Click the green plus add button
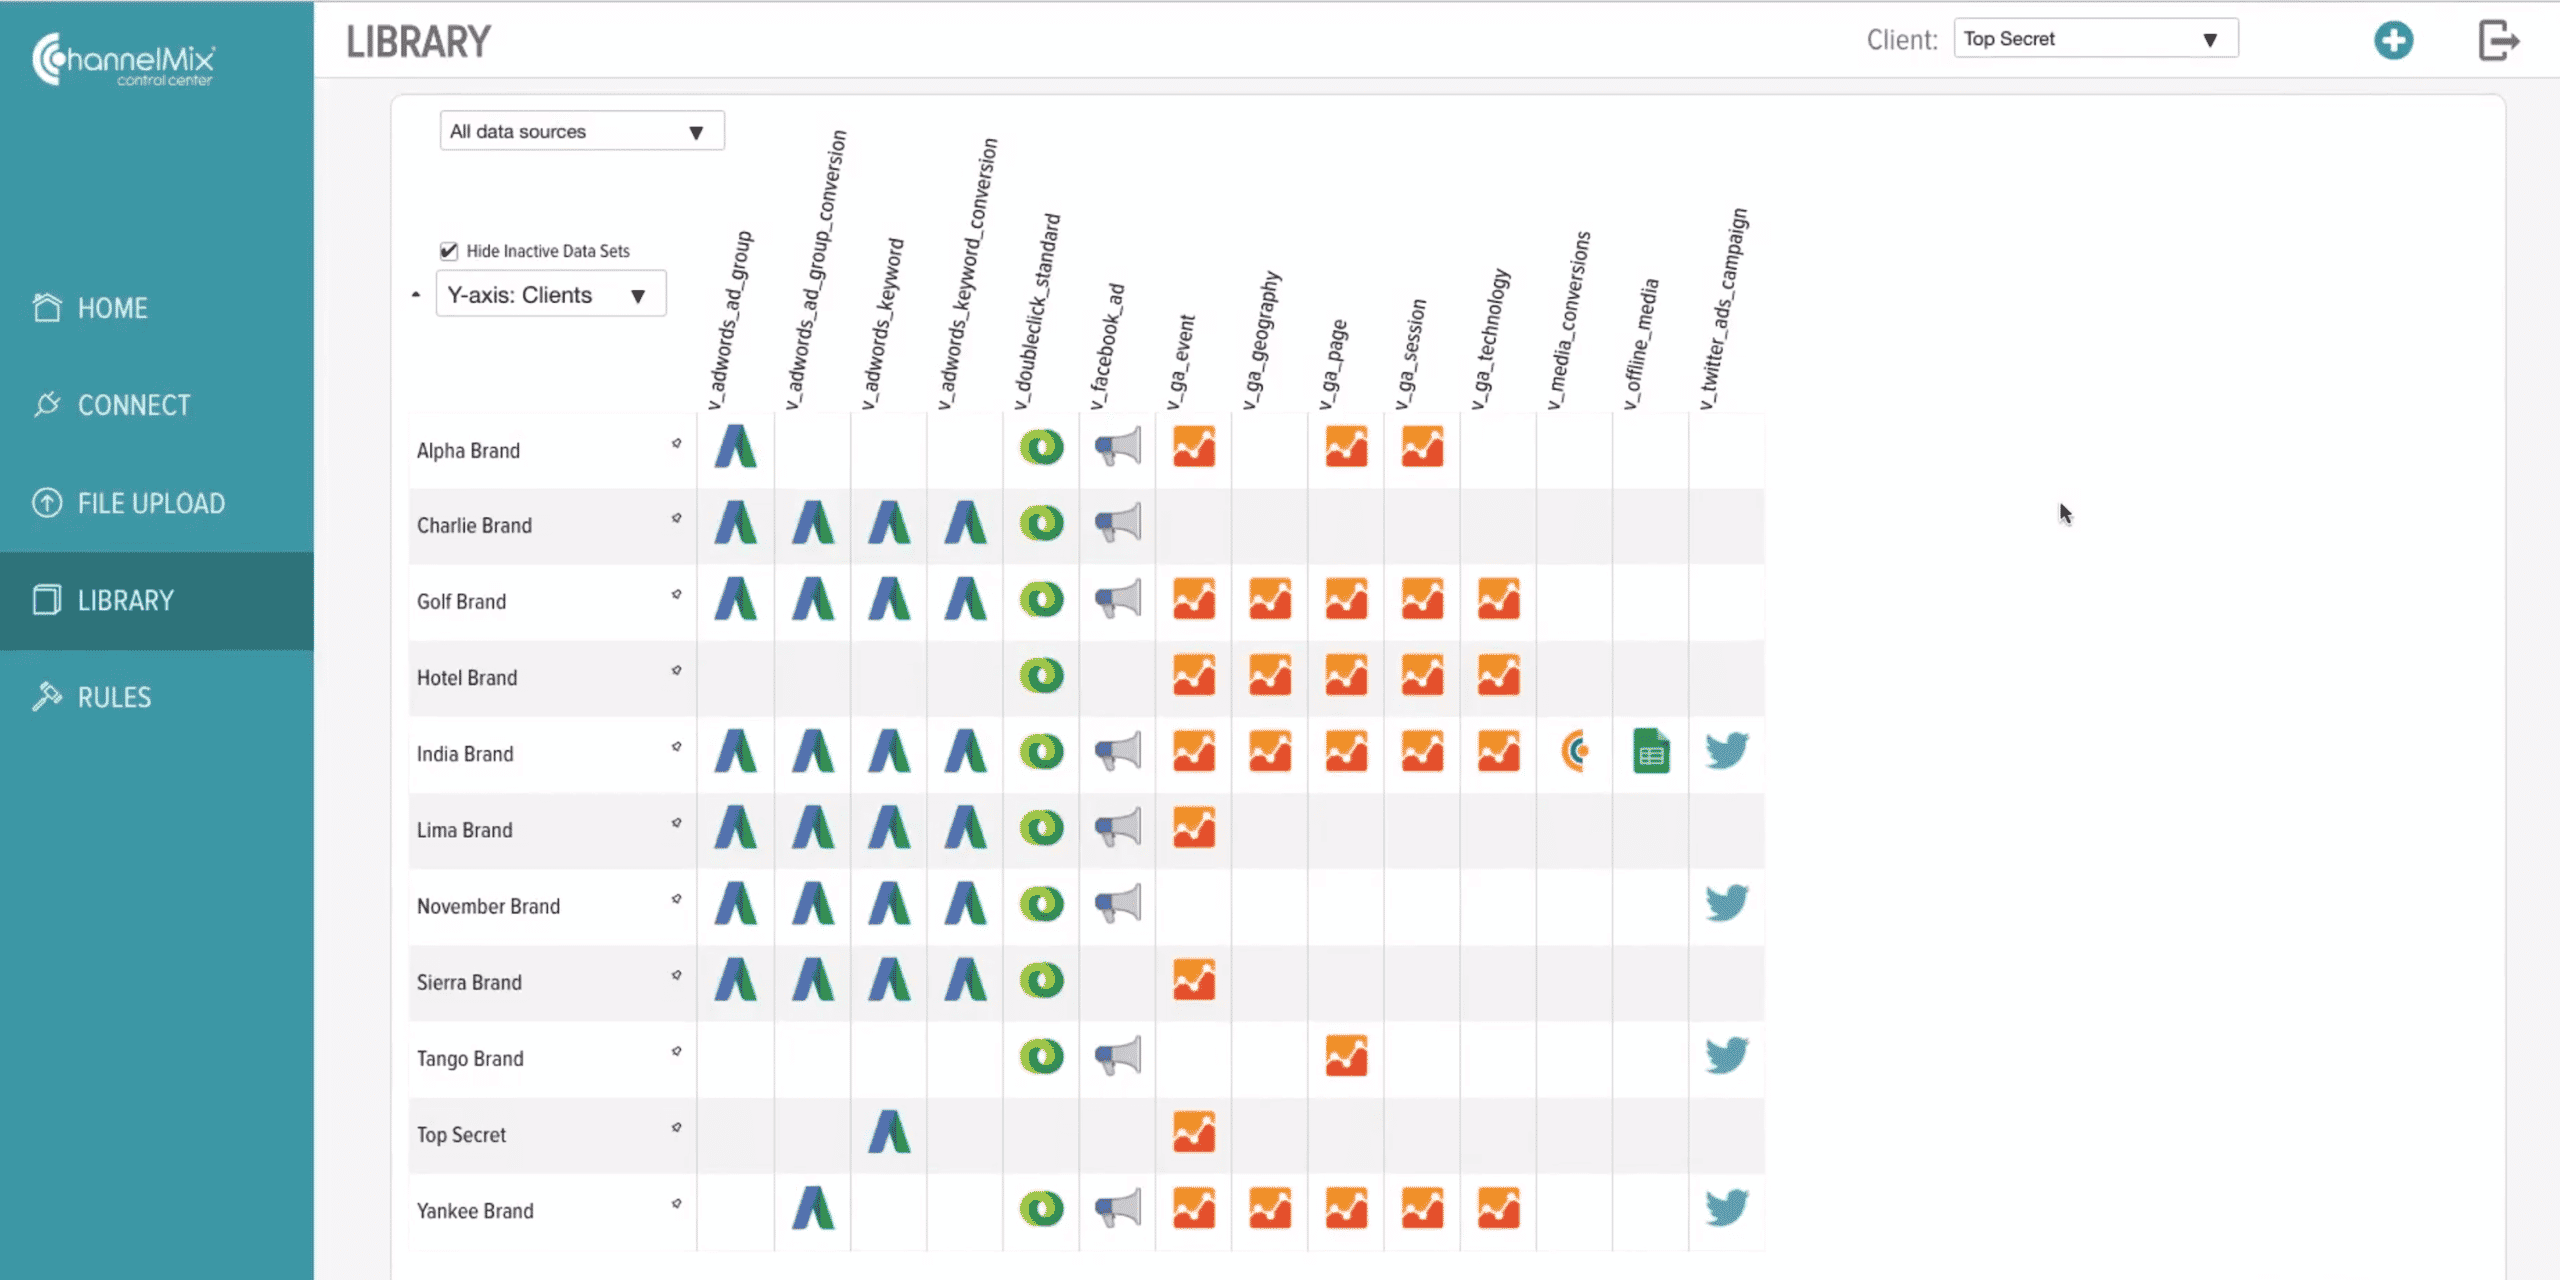 tap(2393, 40)
